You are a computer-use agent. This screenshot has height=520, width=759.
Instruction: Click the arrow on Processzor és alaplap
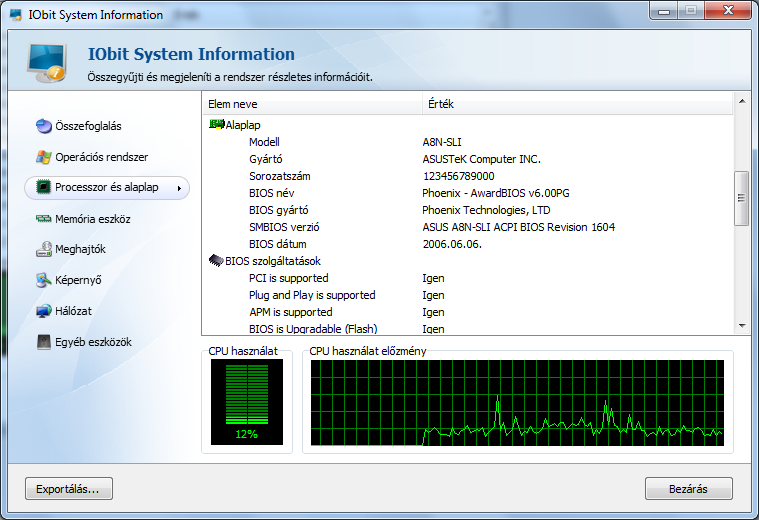point(179,188)
